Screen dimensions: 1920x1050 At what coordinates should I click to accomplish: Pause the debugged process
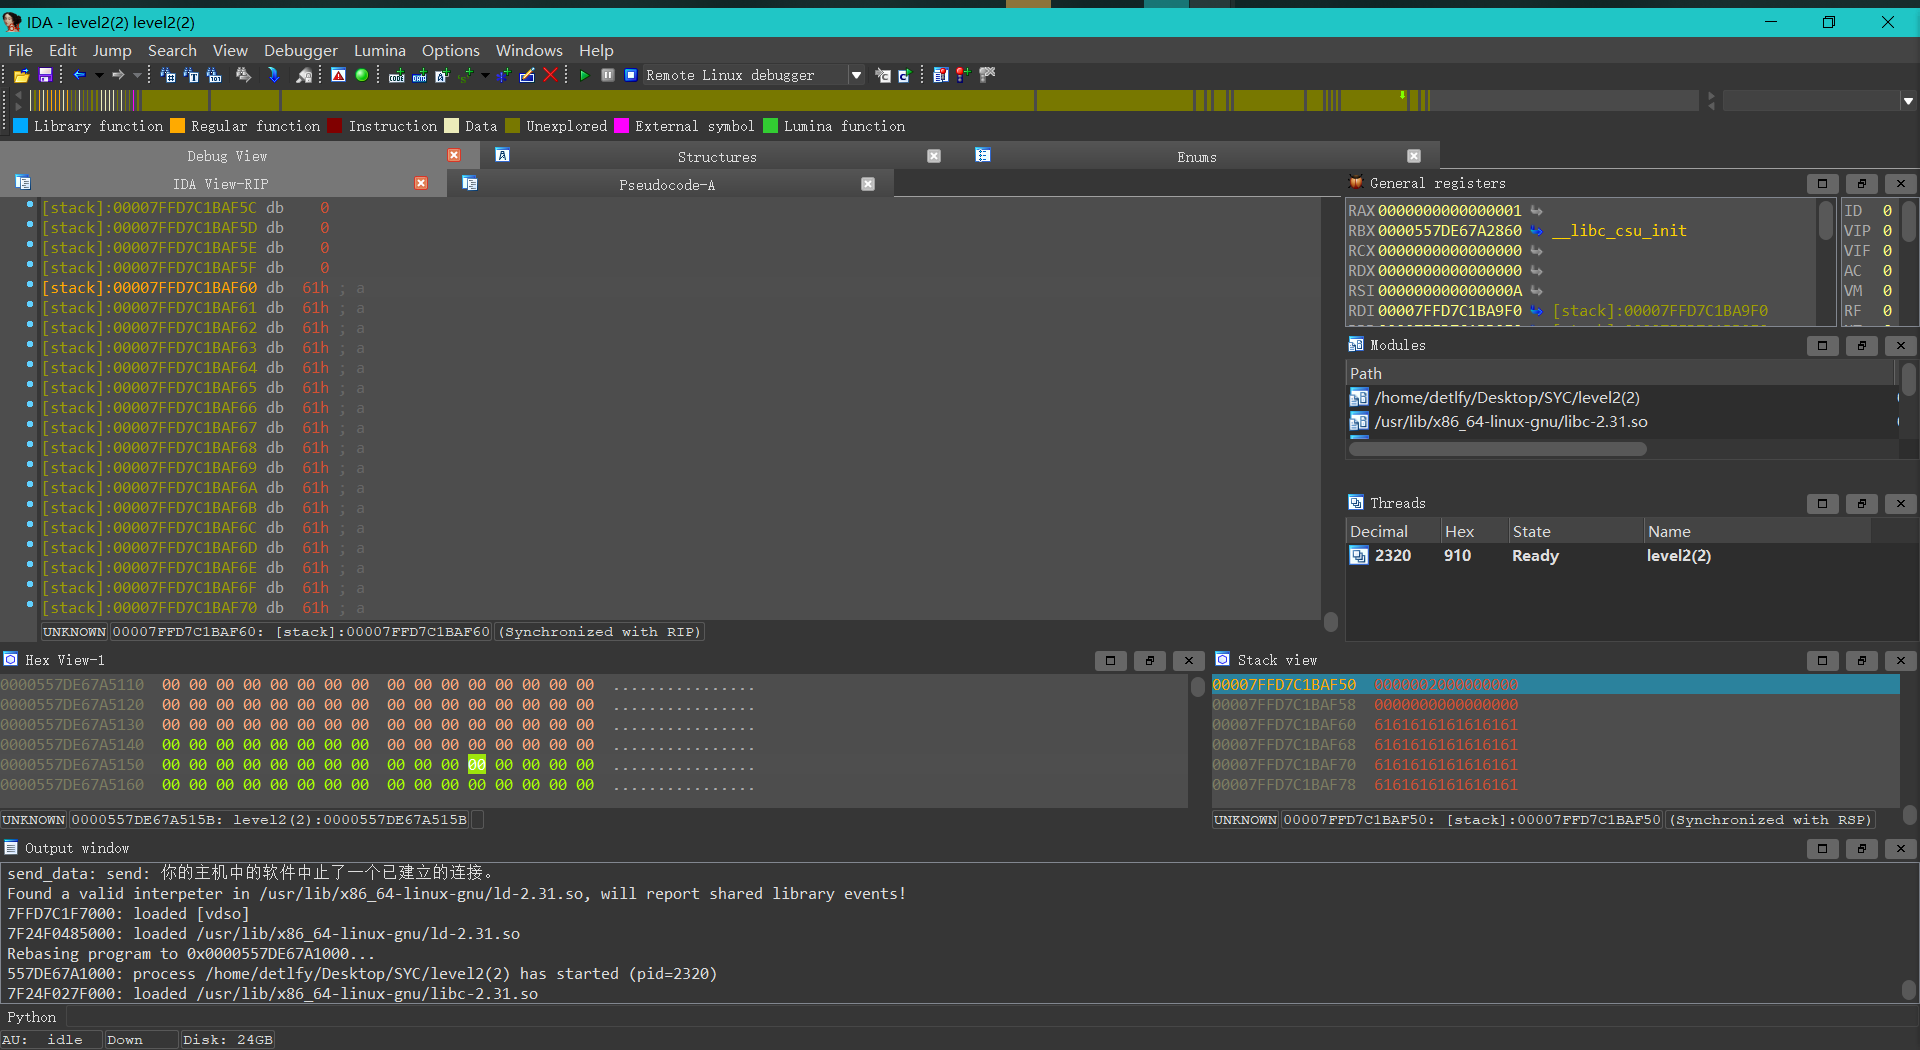pos(607,75)
